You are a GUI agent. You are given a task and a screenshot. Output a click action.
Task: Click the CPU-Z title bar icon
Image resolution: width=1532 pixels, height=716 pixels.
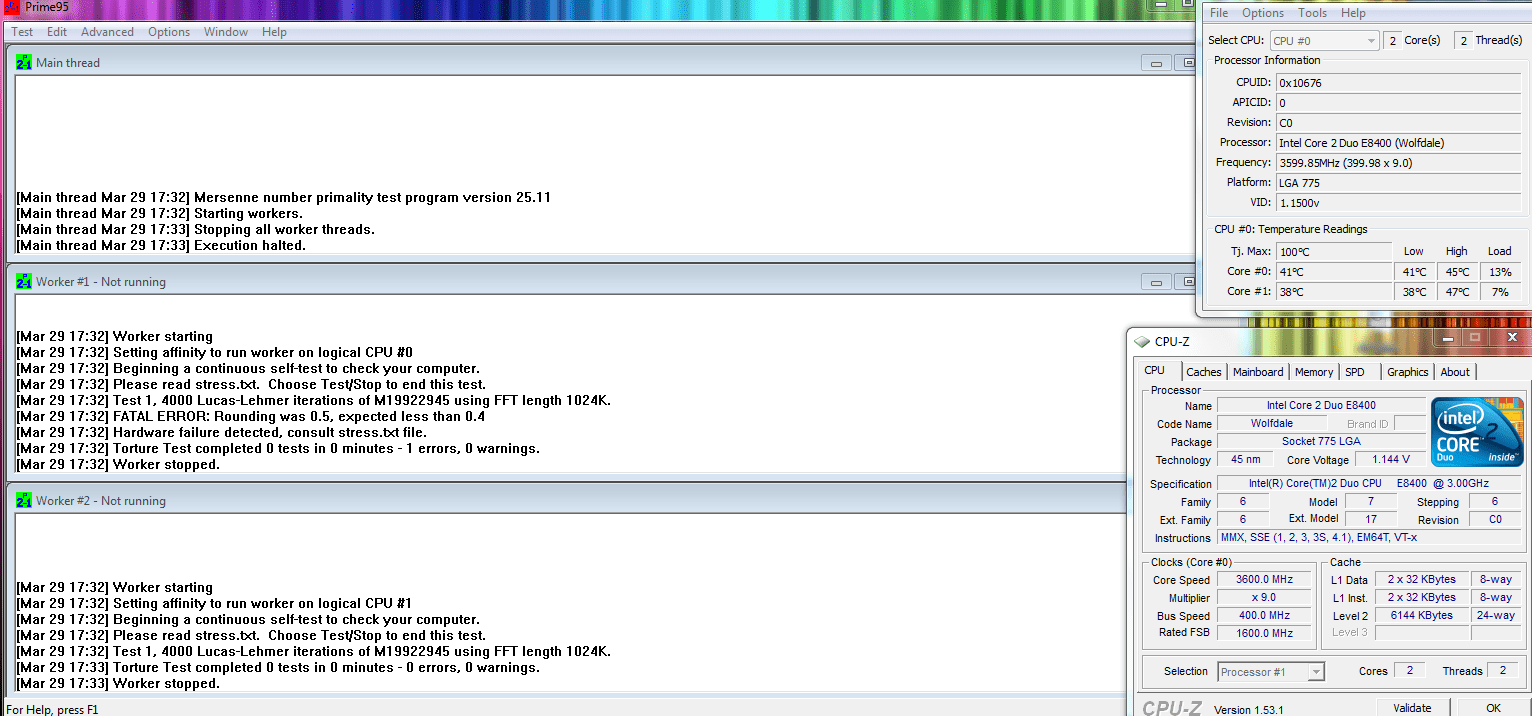pos(1142,342)
